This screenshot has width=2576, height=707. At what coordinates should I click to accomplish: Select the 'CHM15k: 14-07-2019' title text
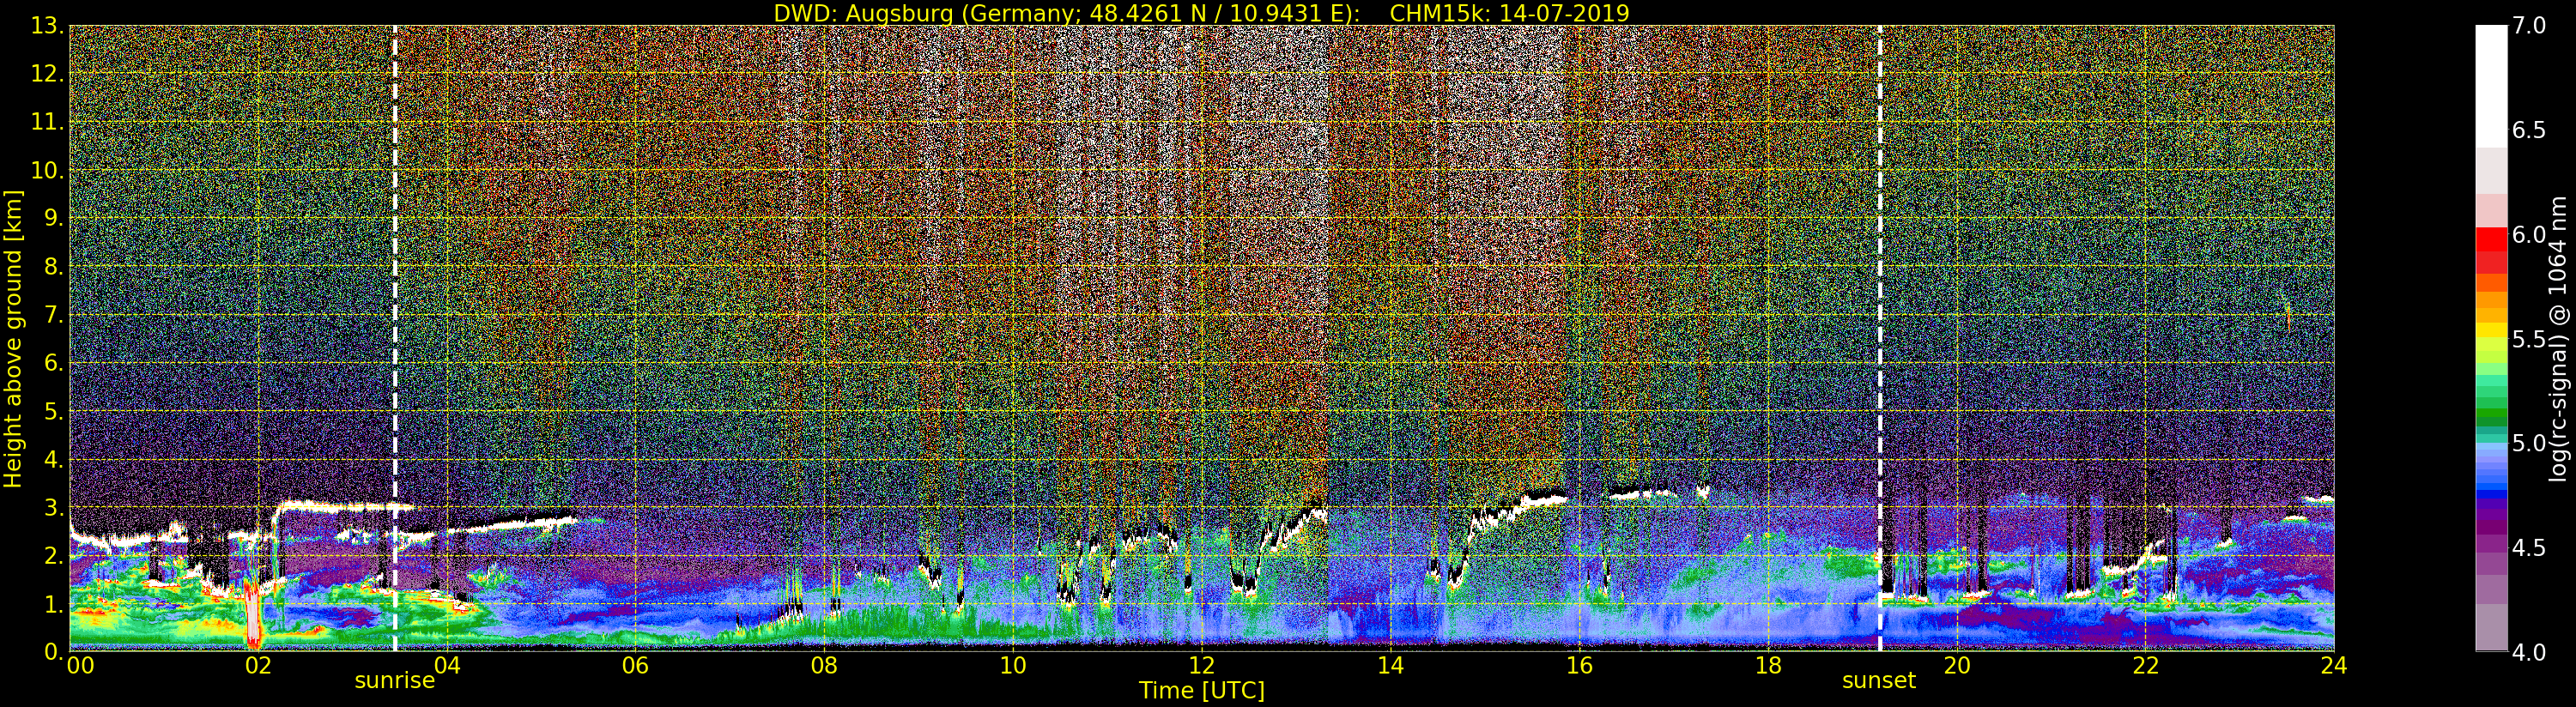pyautogui.click(x=1509, y=13)
